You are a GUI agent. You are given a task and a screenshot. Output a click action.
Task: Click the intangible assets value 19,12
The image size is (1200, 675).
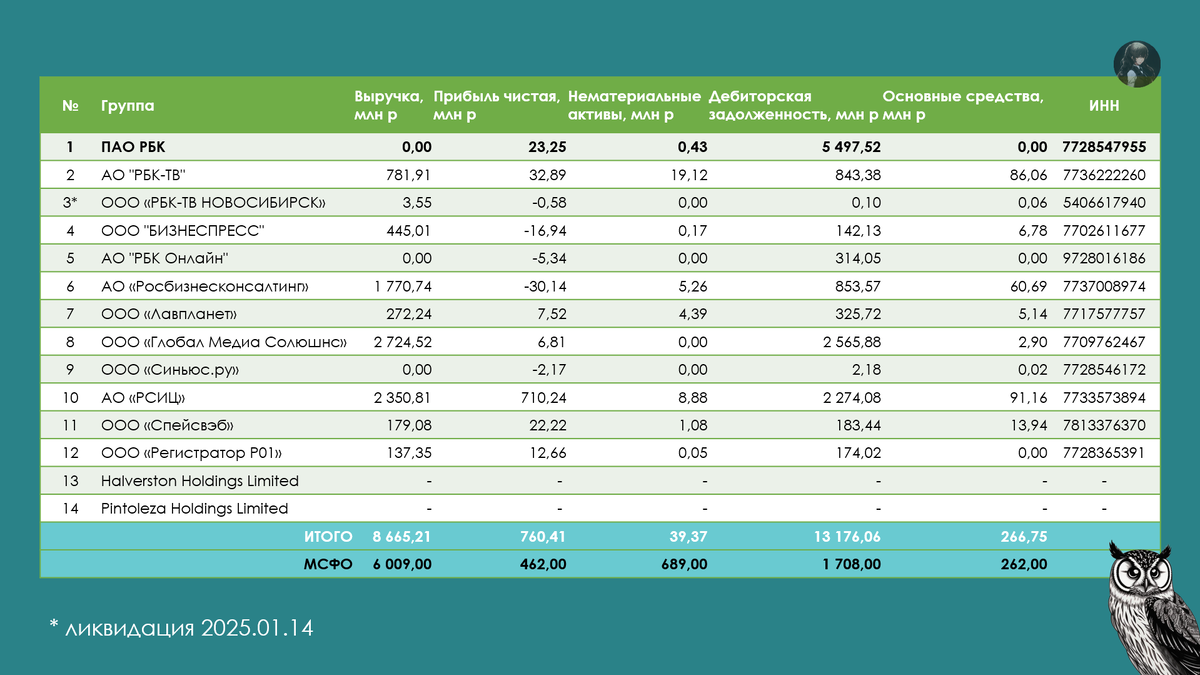coord(689,175)
